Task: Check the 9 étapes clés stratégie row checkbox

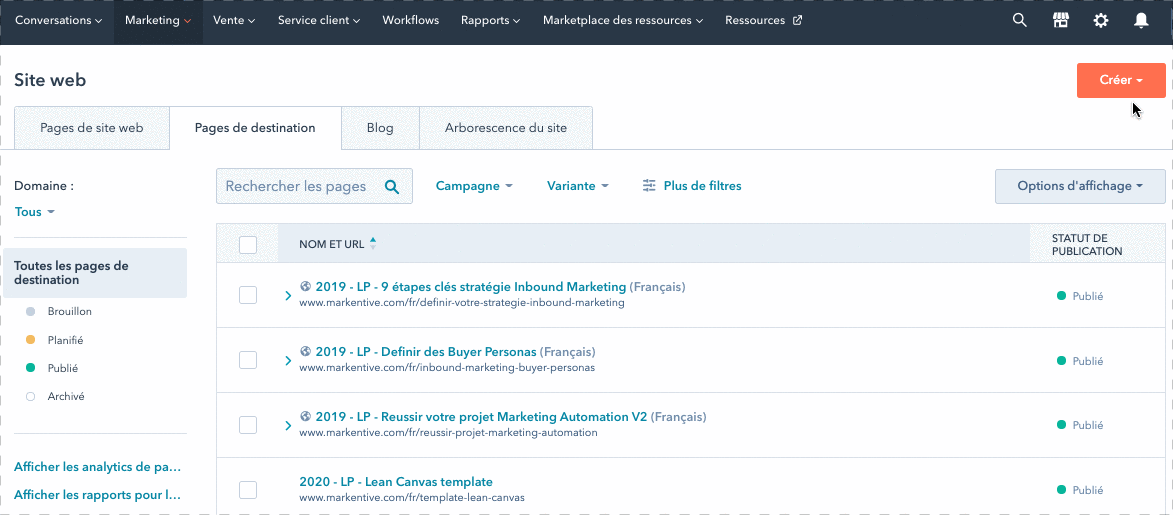Action: 248,295
